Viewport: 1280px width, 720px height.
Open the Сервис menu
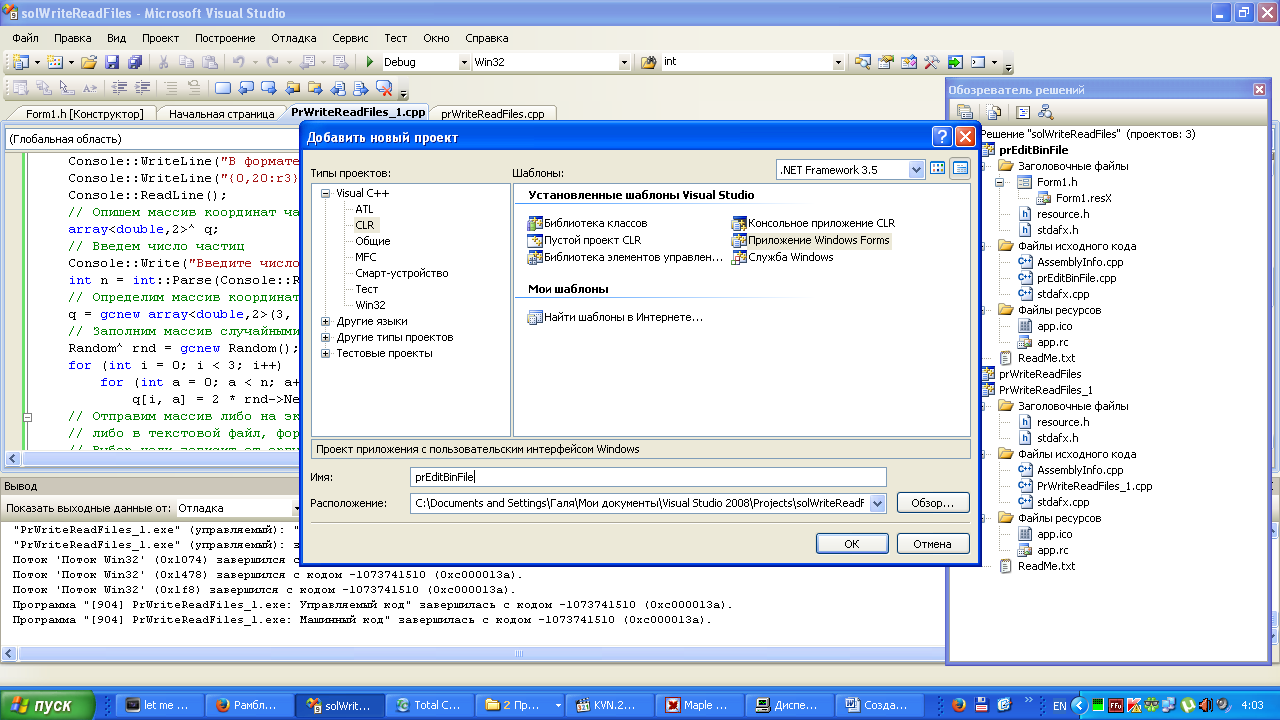coord(350,38)
